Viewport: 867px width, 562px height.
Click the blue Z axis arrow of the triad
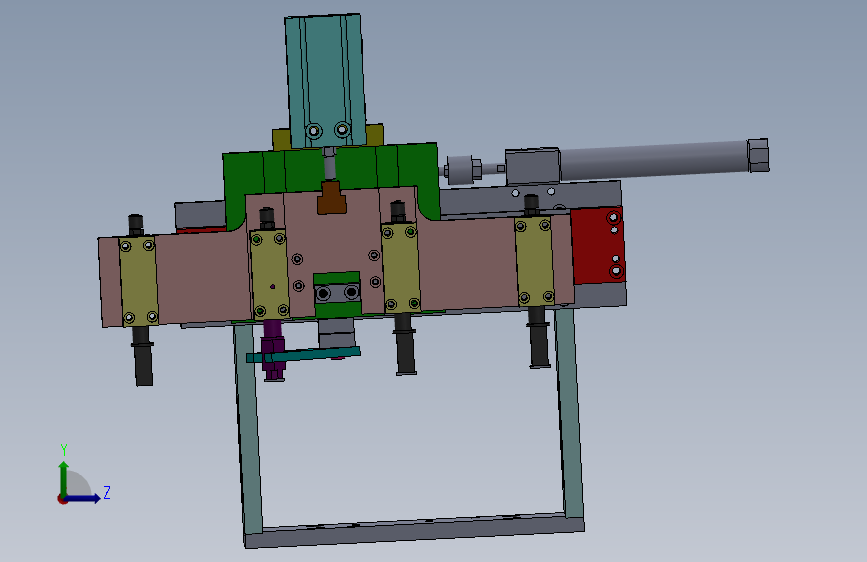83,498
